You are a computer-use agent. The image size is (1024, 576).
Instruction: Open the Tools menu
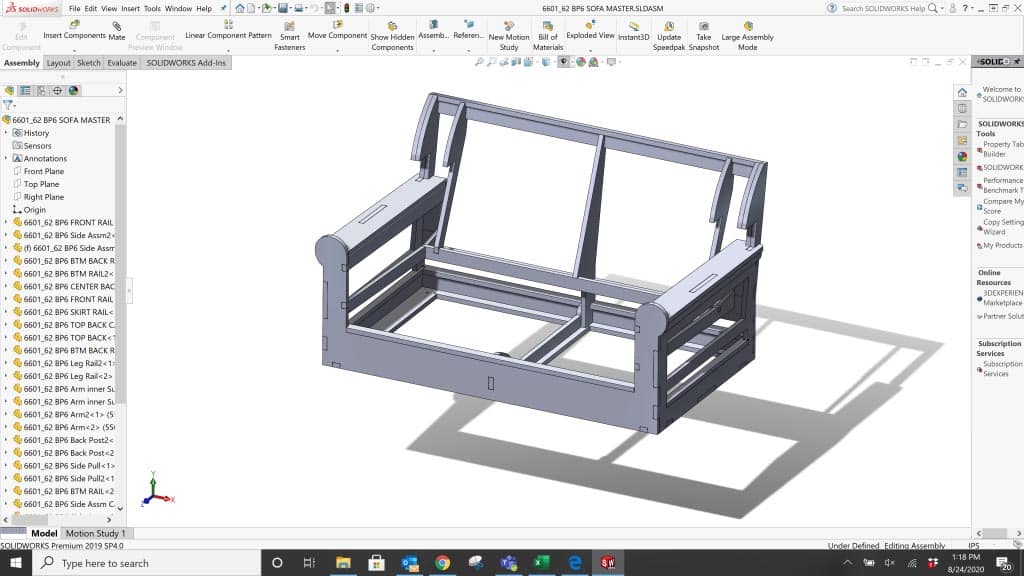pyautogui.click(x=152, y=8)
